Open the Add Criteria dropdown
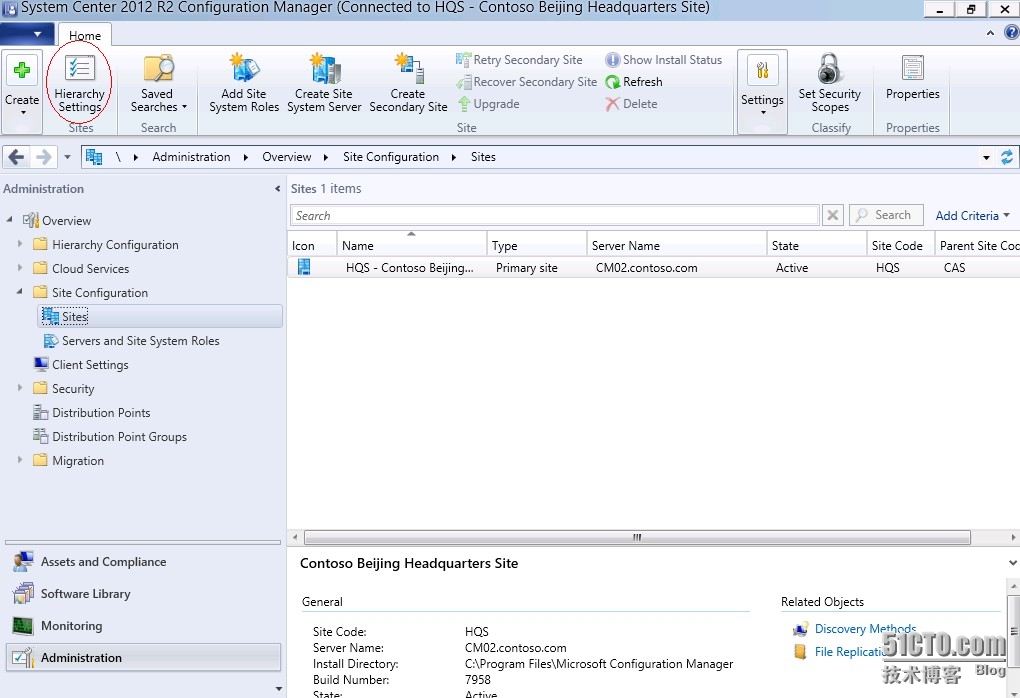This screenshot has height=698, width=1020. tap(973, 215)
